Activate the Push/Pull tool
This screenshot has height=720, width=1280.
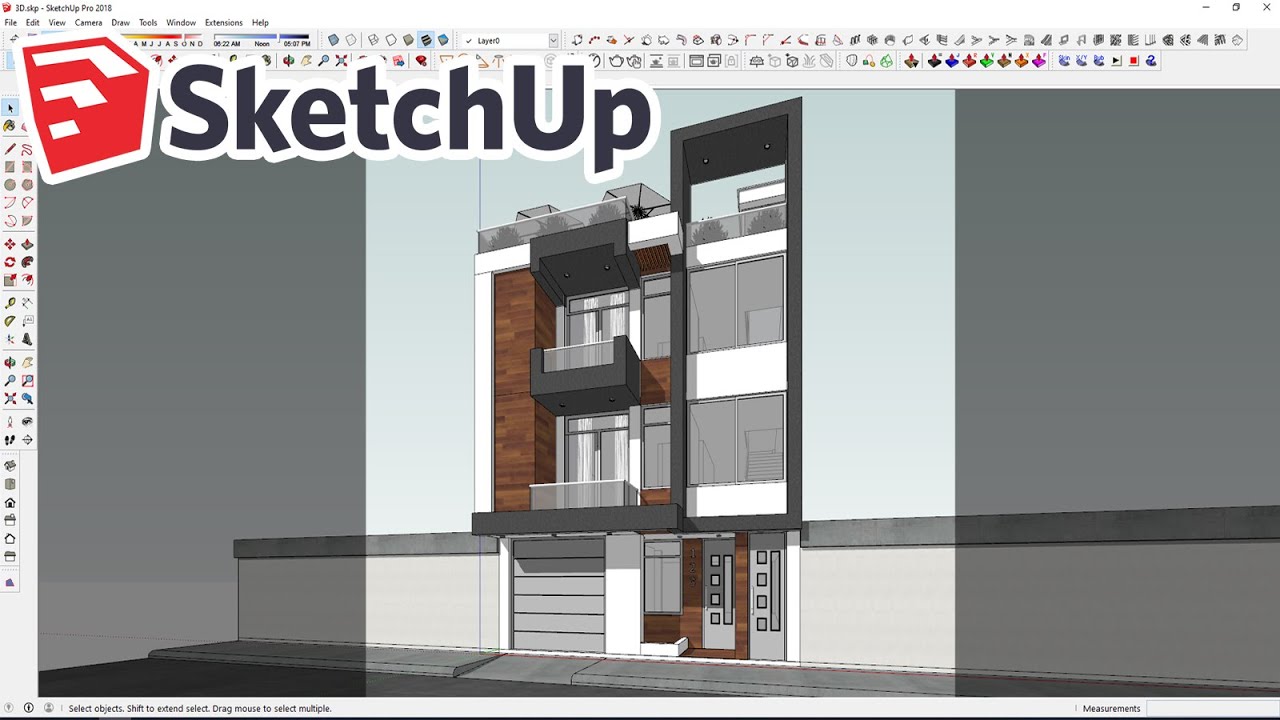27,244
